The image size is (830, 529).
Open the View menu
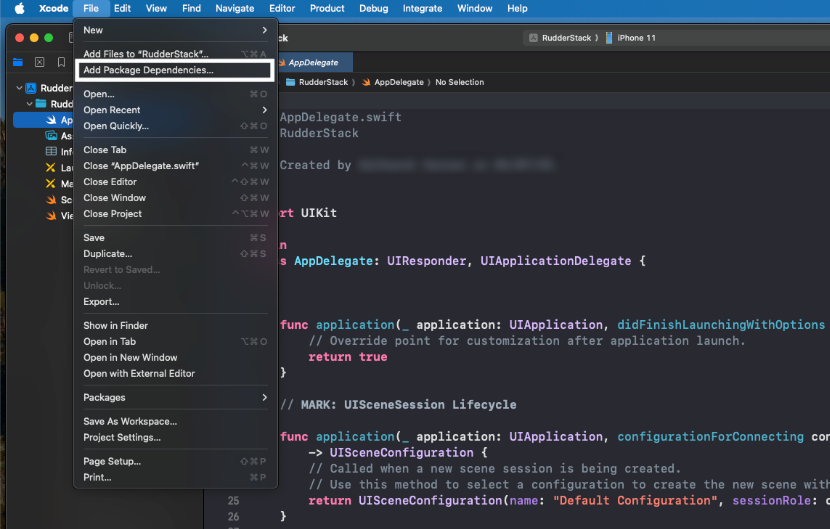click(156, 8)
